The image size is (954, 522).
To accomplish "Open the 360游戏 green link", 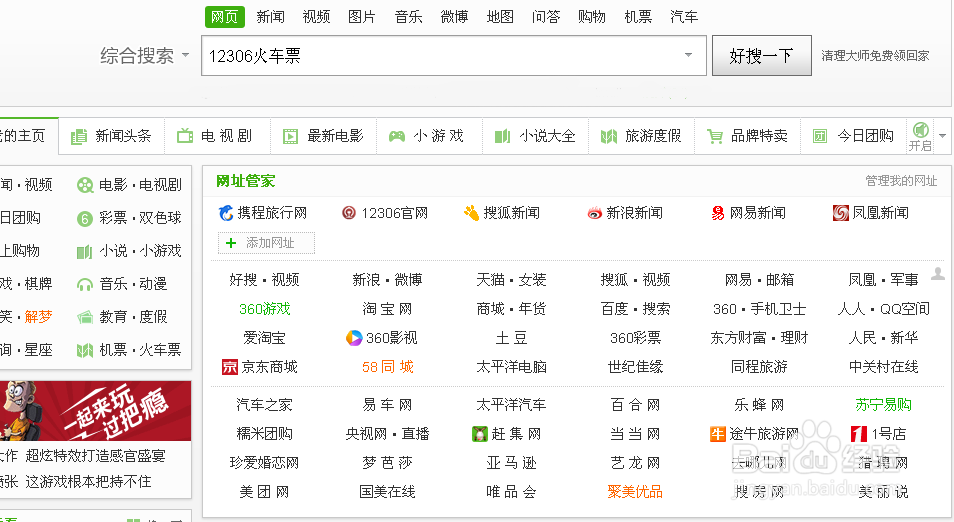I will (x=265, y=309).
